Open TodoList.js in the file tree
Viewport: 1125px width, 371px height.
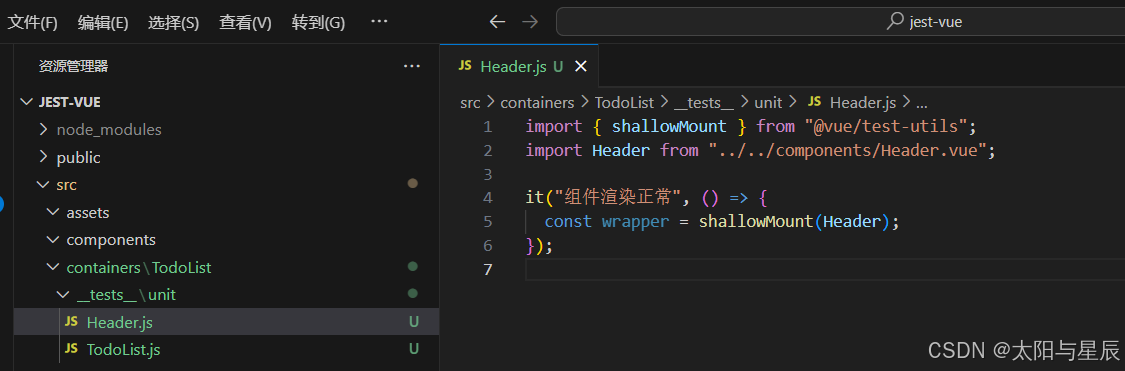click(x=226, y=349)
